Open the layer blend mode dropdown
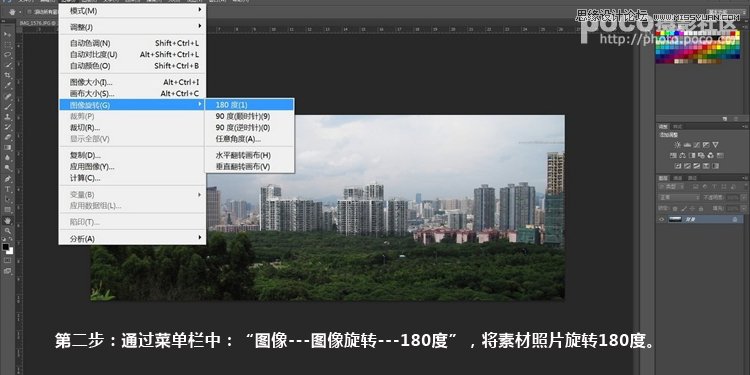Screen dimensions: 750x375 tap(680, 197)
